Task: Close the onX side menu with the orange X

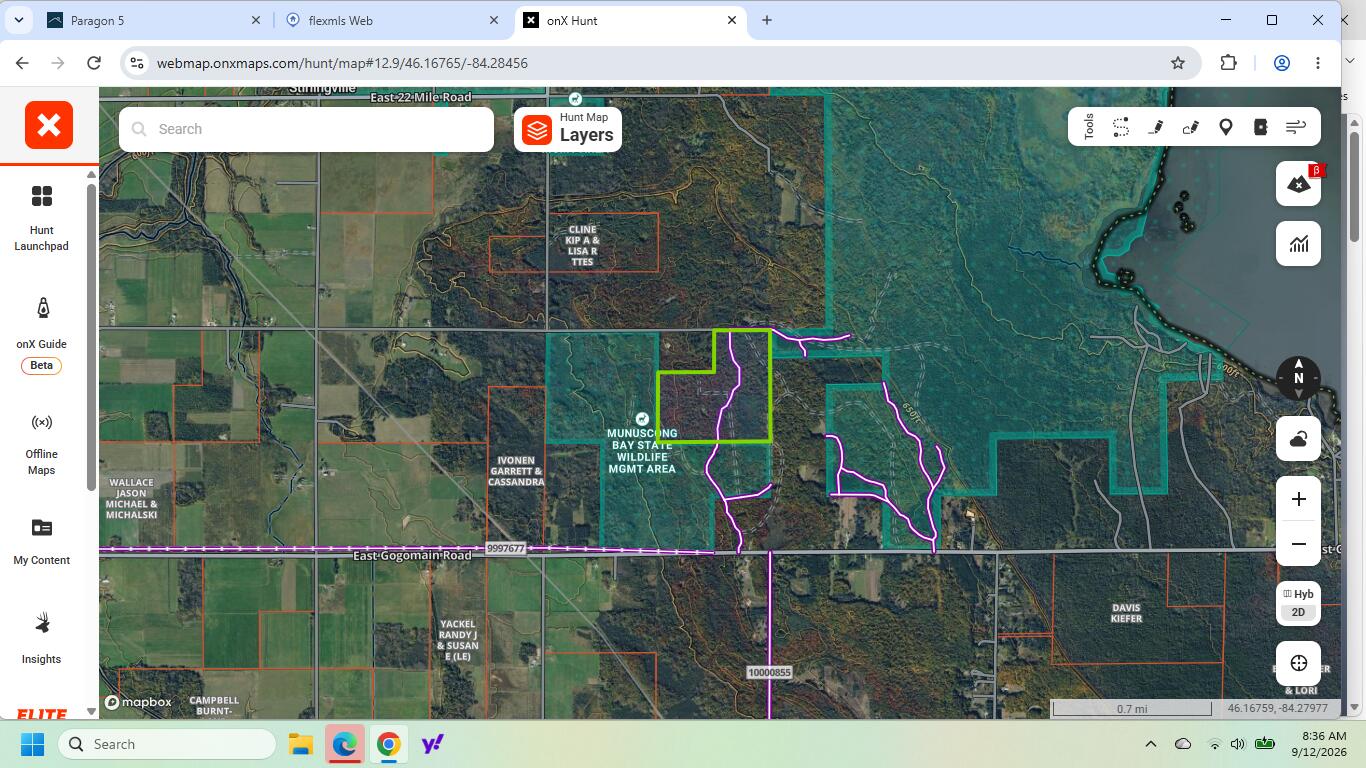Action: (49, 125)
